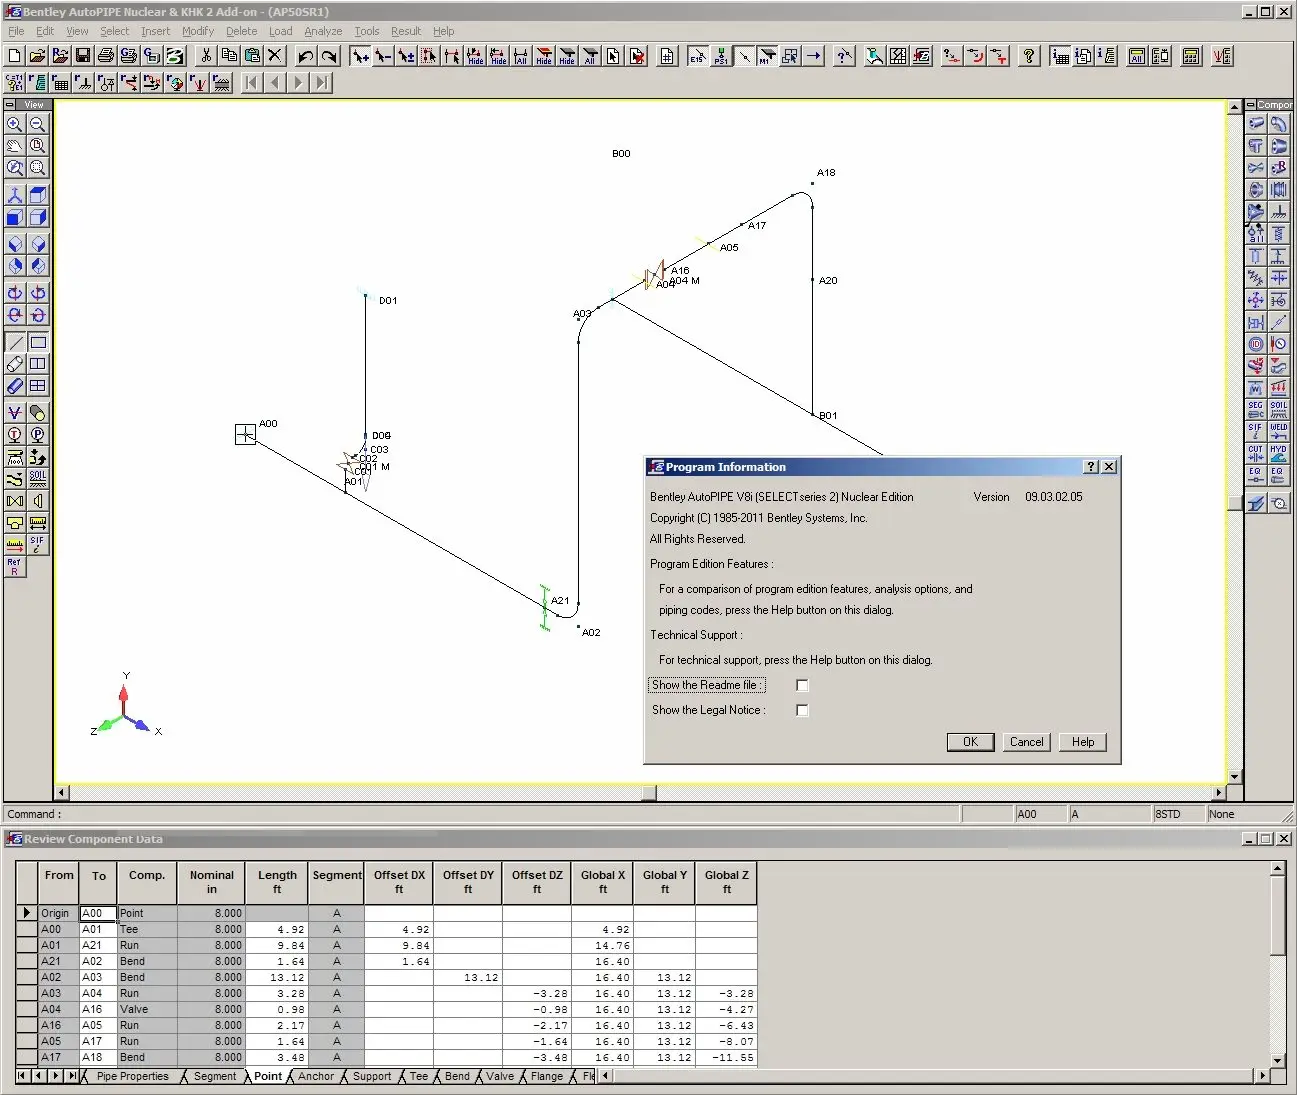Click the Save diskette icon
Screen dimensions: 1297x1095
83,56
